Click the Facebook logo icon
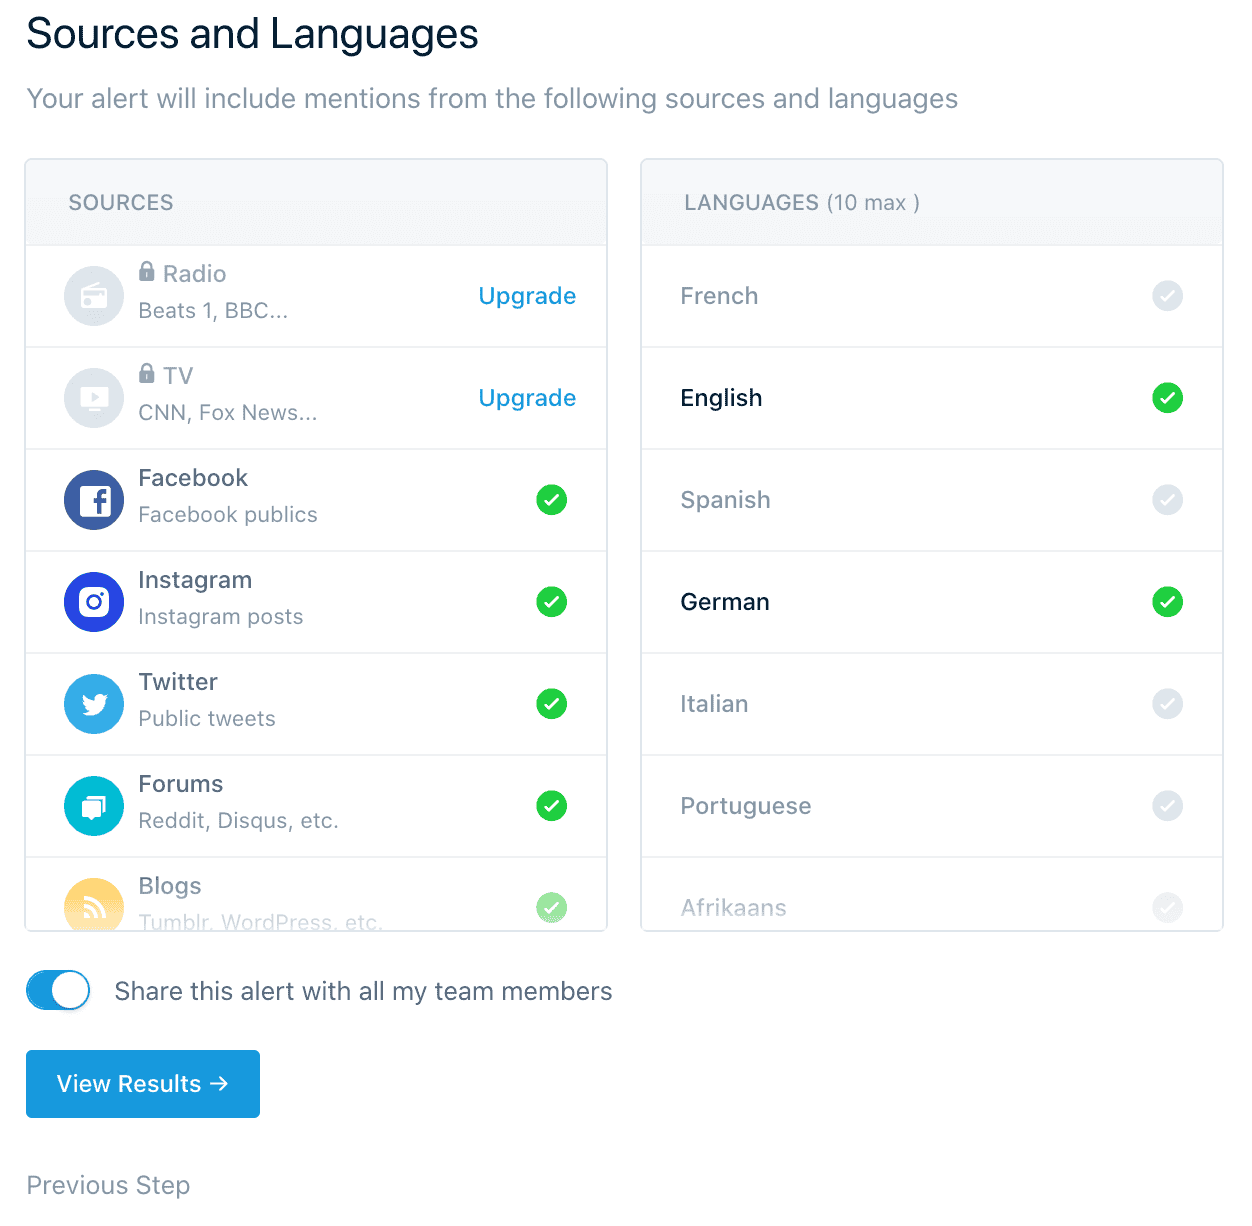The height and width of the screenshot is (1226, 1252). click(x=94, y=500)
